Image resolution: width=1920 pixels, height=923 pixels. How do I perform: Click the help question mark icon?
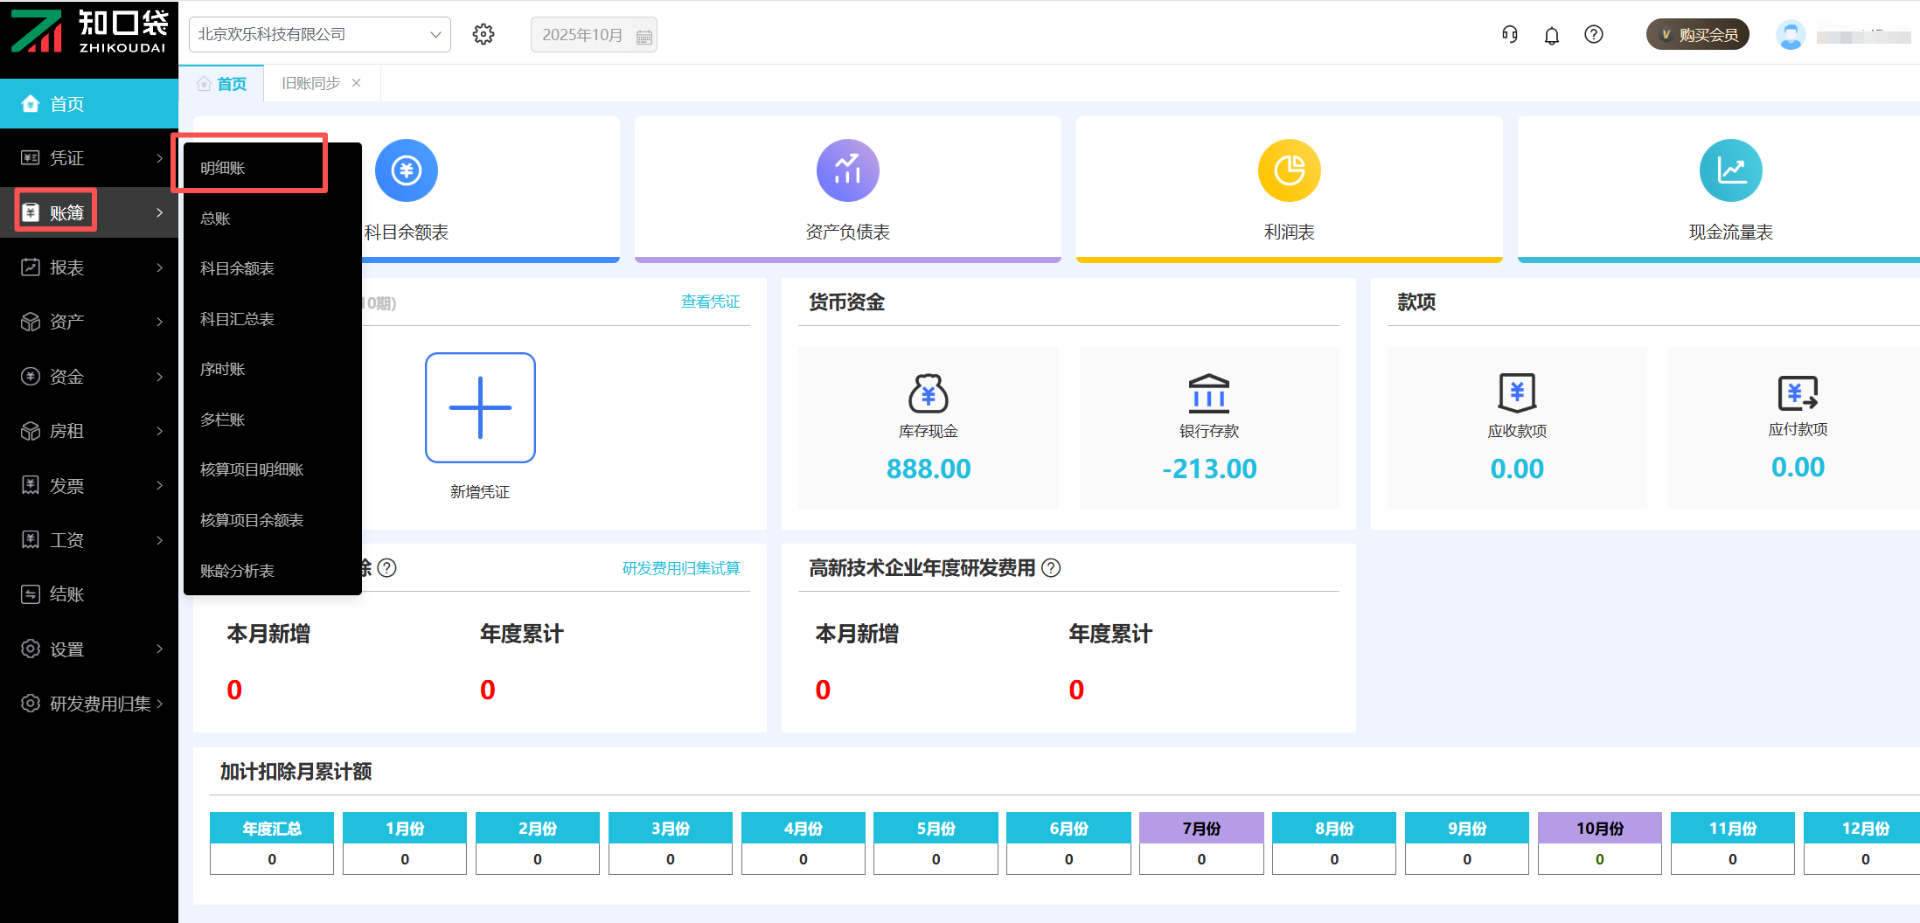[1594, 34]
